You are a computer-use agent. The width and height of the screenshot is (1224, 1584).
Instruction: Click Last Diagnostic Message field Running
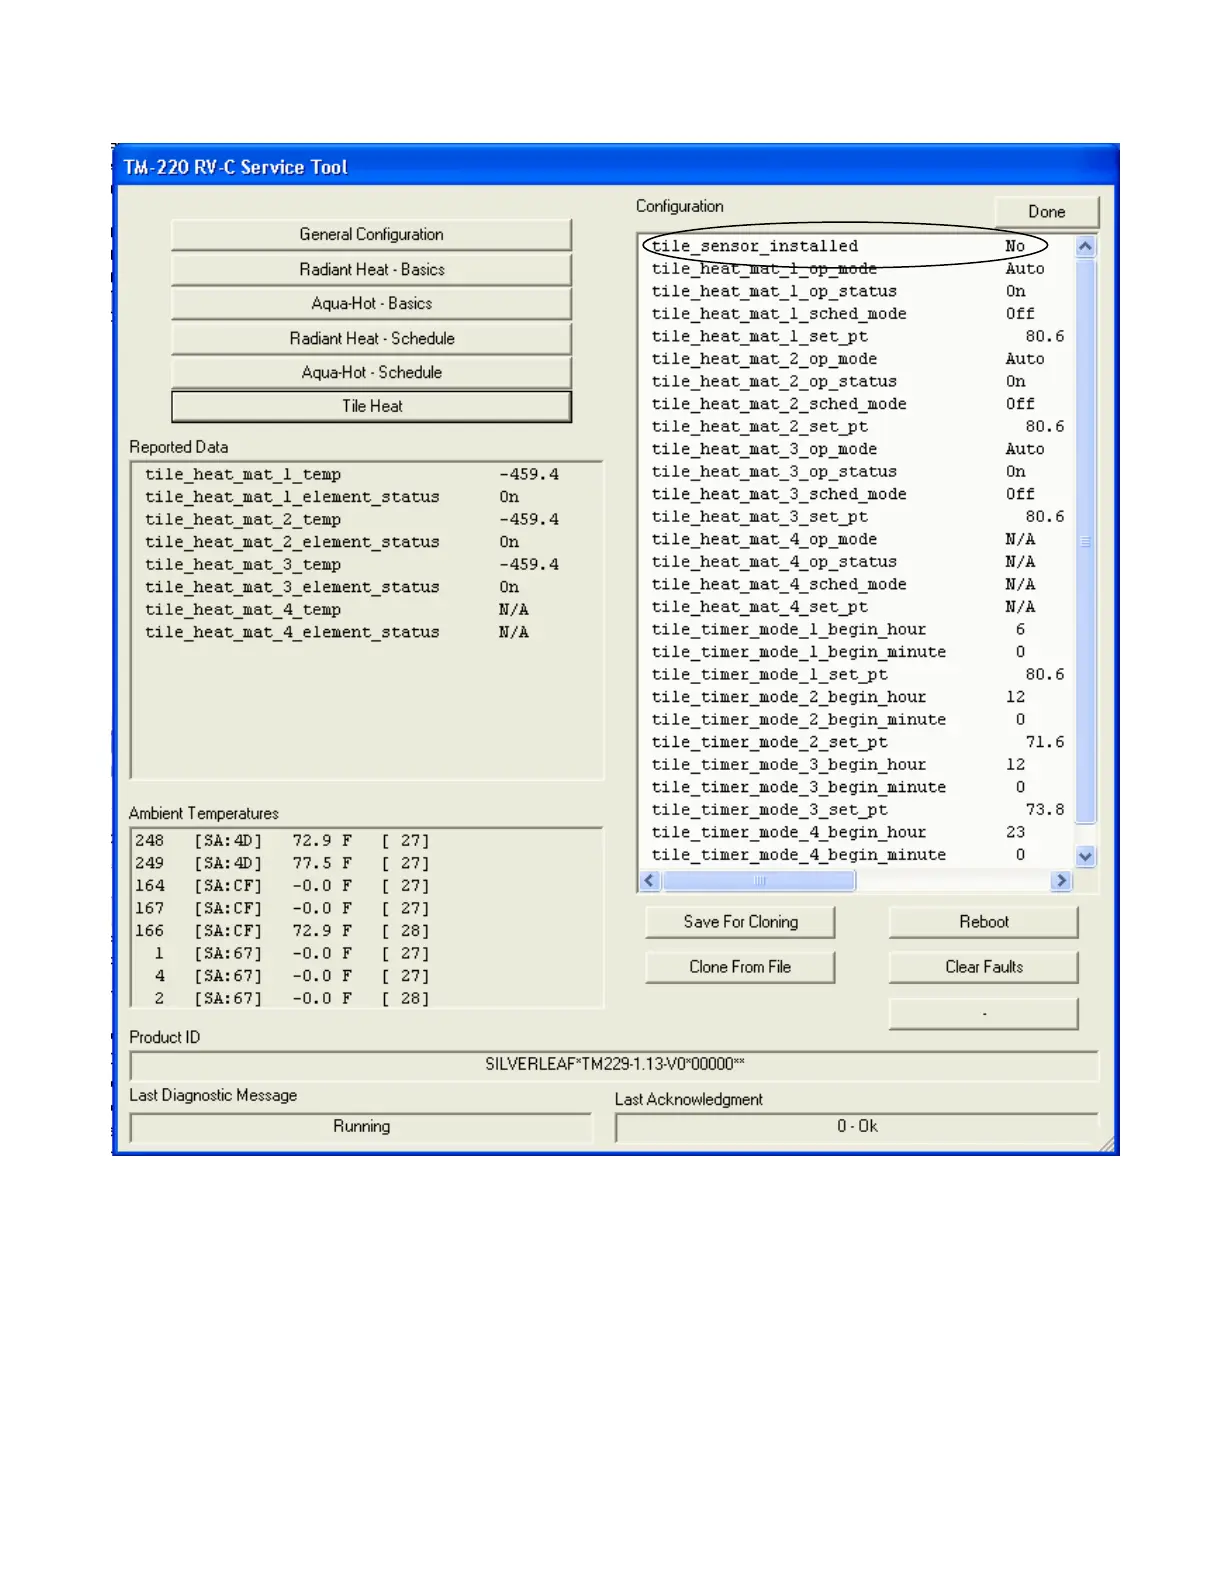click(x=361, y=1127)
